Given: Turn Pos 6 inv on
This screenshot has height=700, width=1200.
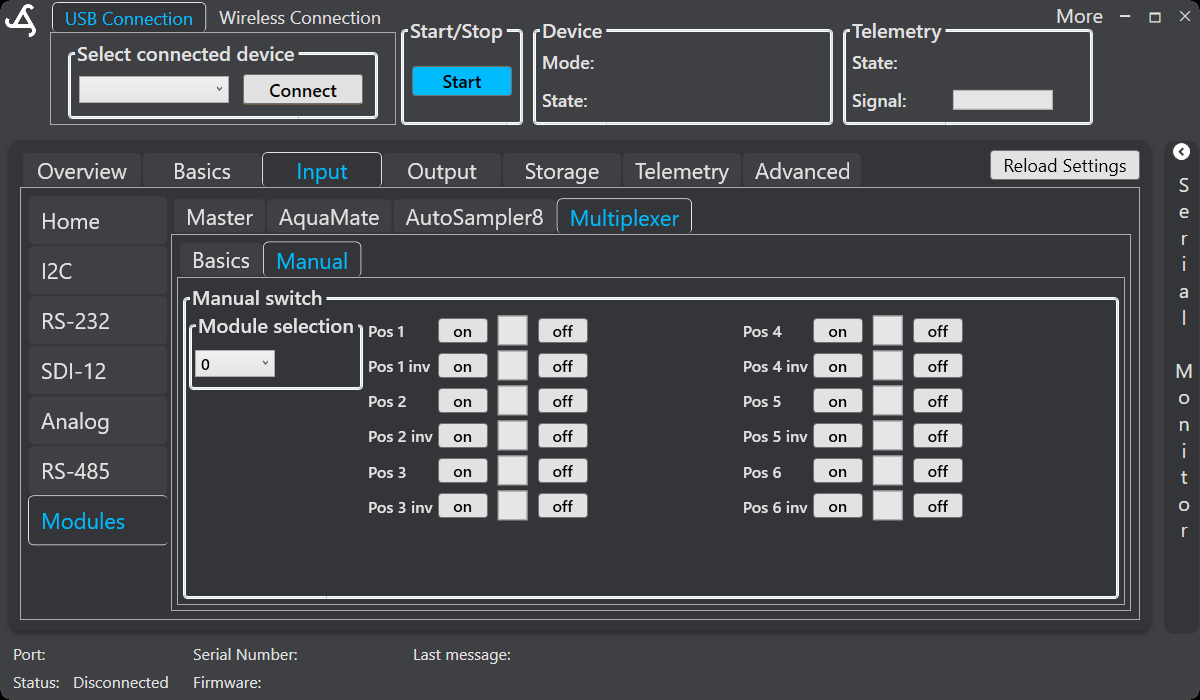Looking at the screenshot, I should pyautogui.click(x=838, y=506).
